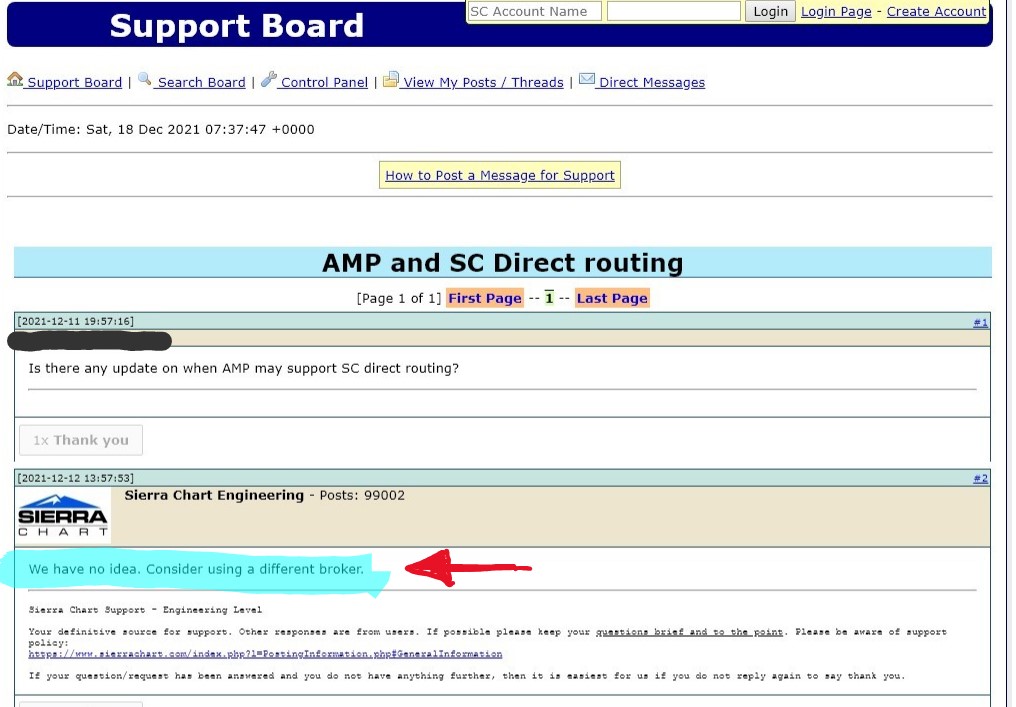This screenshot has width=1016, height=707.
Task: Go to Last Page of thread
Action: (612, 298)
